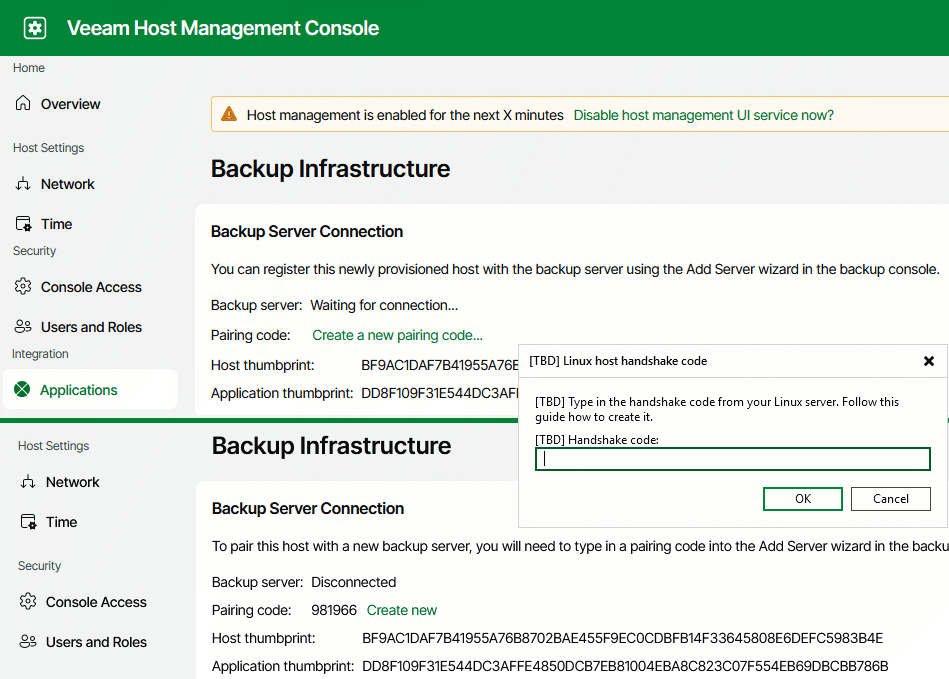Close the Linux host handshake dialog
949x679 pixels.
pos(929,361)
